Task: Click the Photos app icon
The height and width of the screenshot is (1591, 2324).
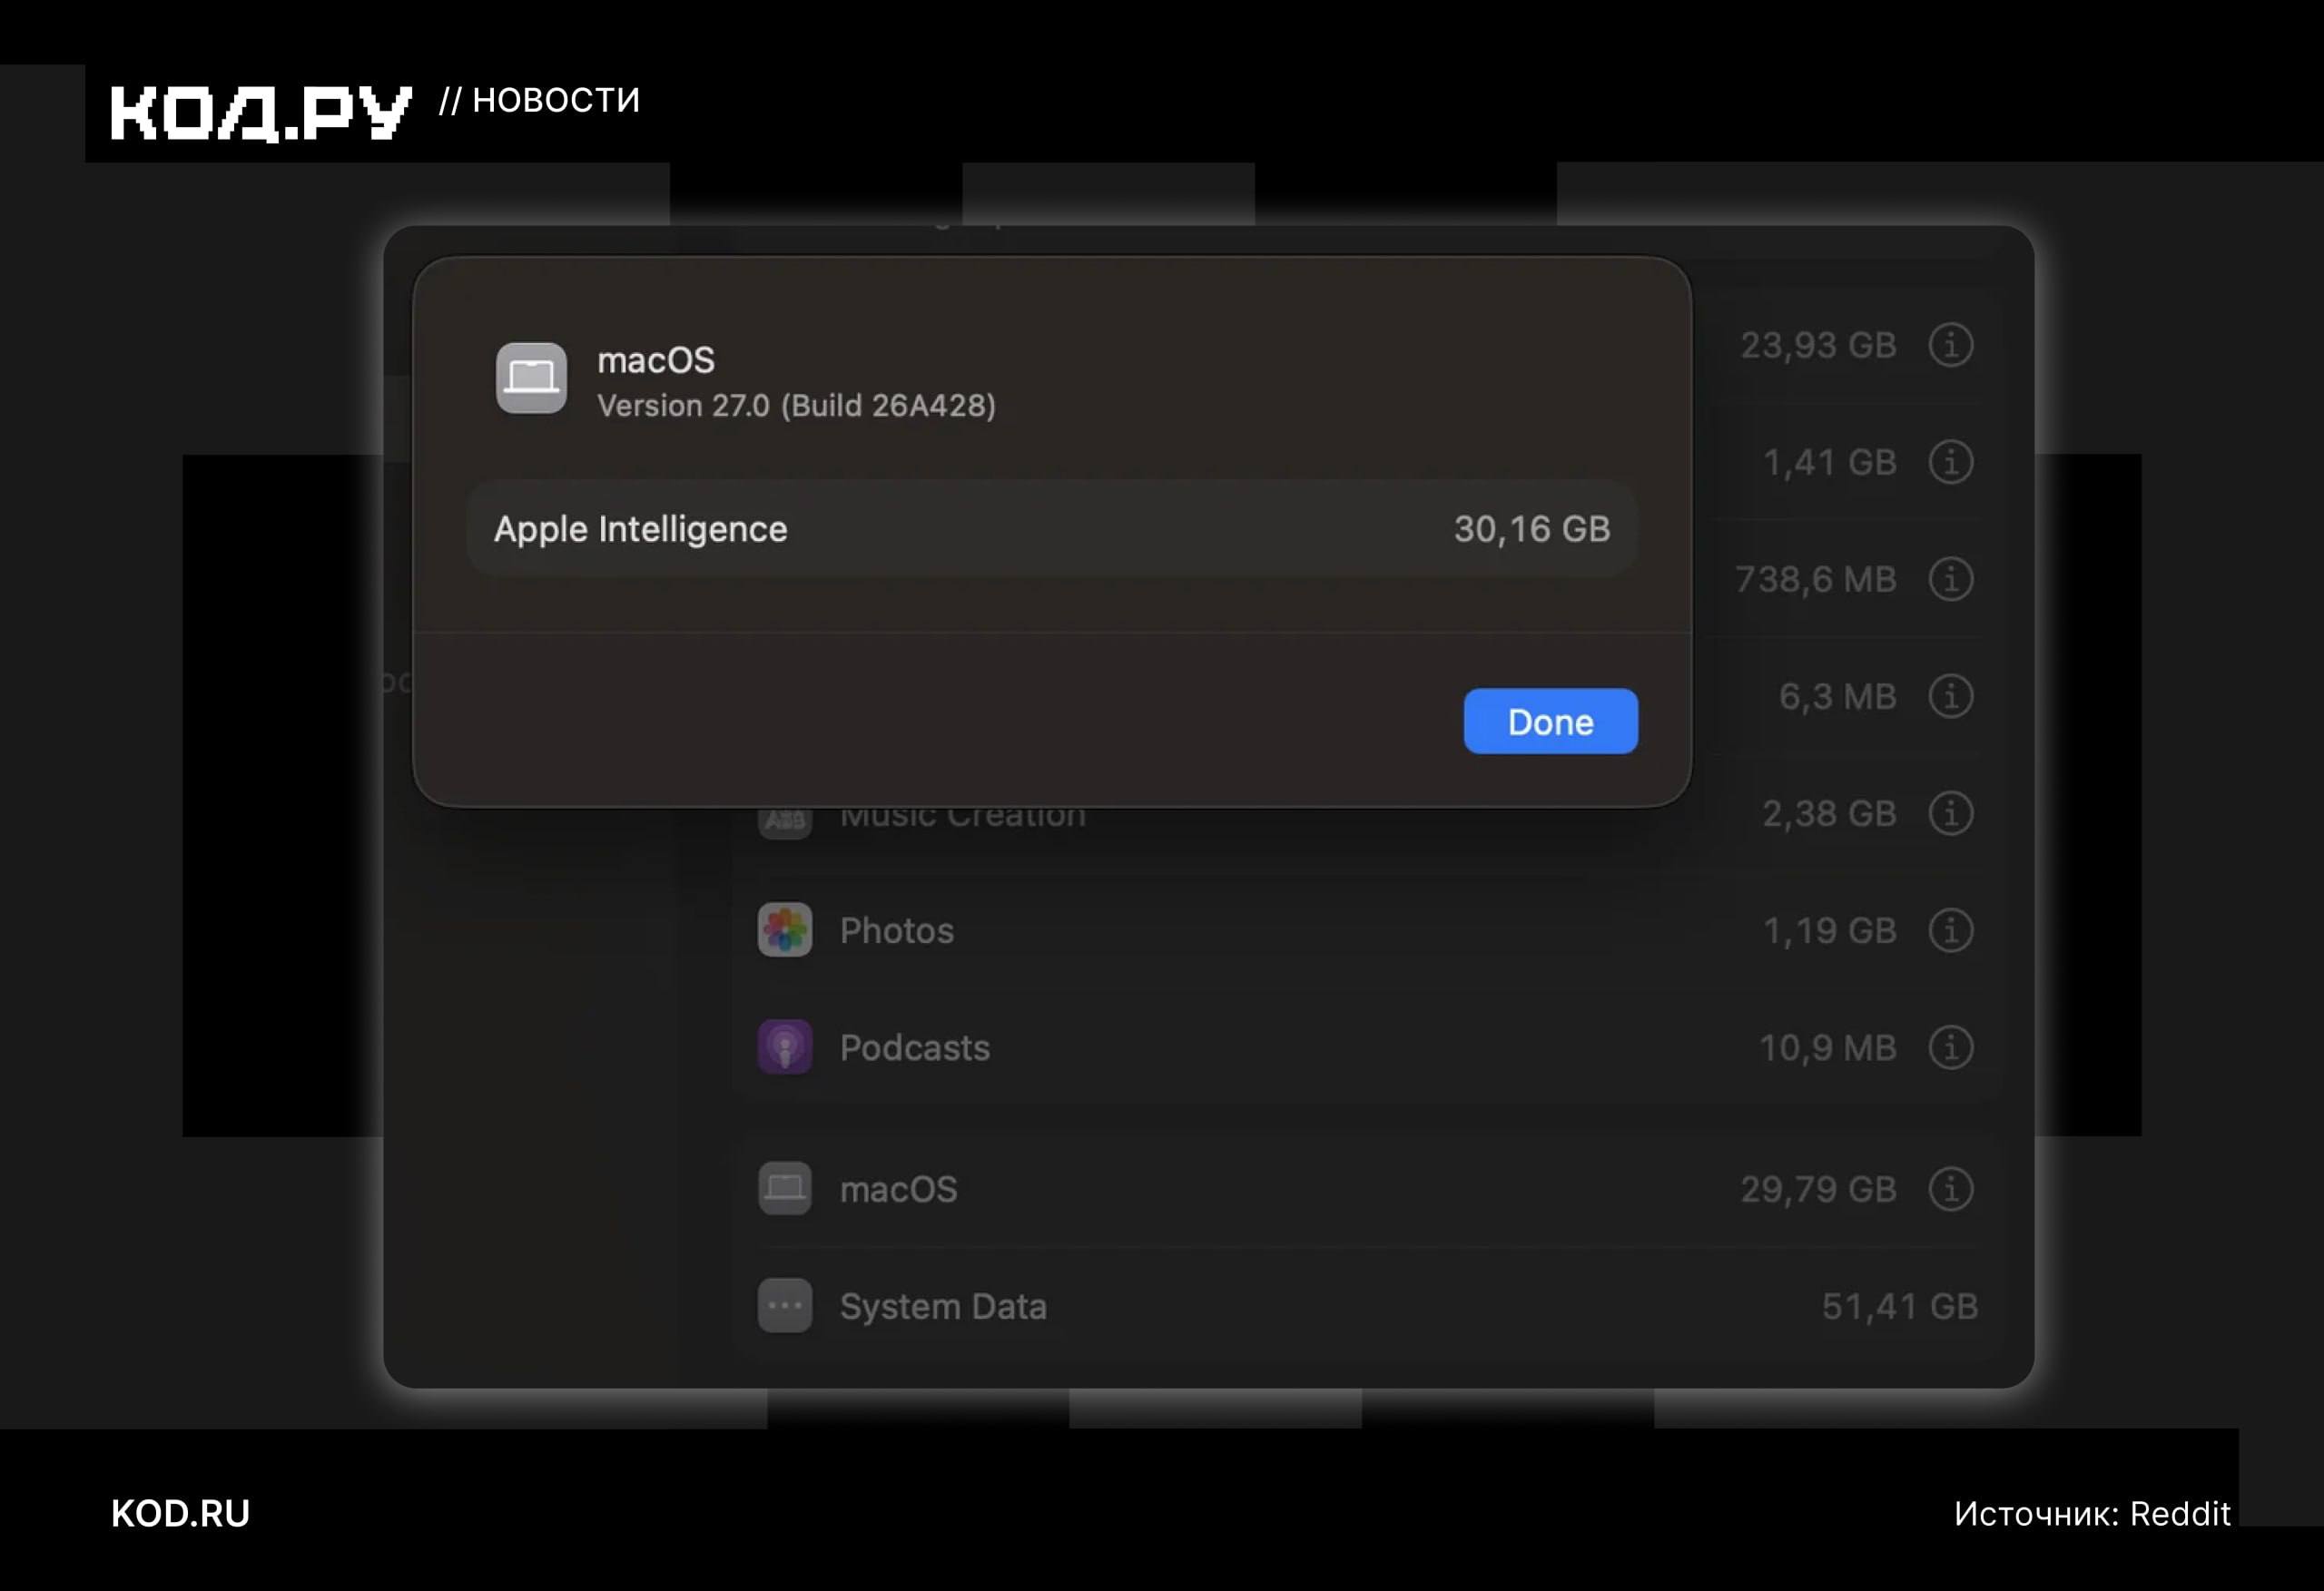Action: tap(785, 930)
